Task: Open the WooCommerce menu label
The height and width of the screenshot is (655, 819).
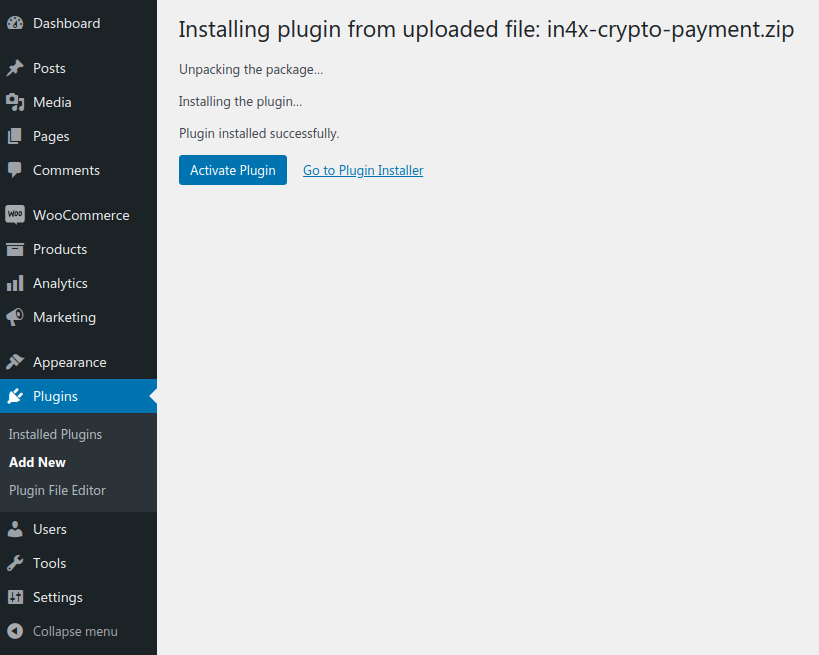Action: point(81,215)
